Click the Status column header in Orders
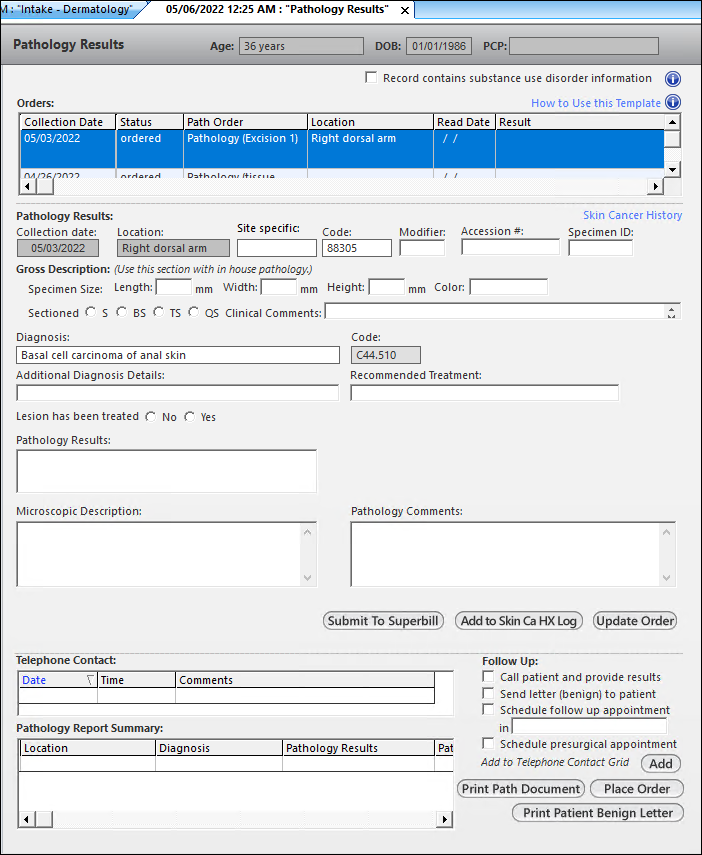This screenshot has width=702, height=855. (149, 122)
